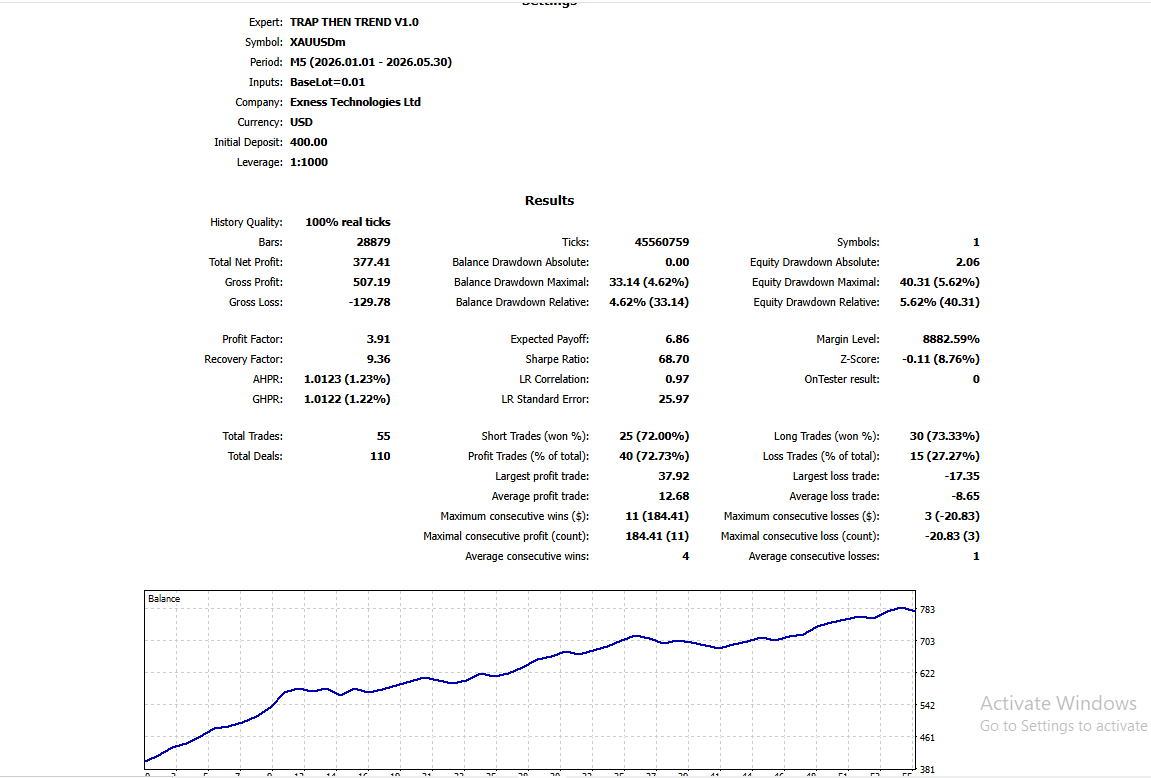Screen dimensions: 1151x778
Task: Click the average consecutive losses value 1
Action: click(x=976, y=556)
